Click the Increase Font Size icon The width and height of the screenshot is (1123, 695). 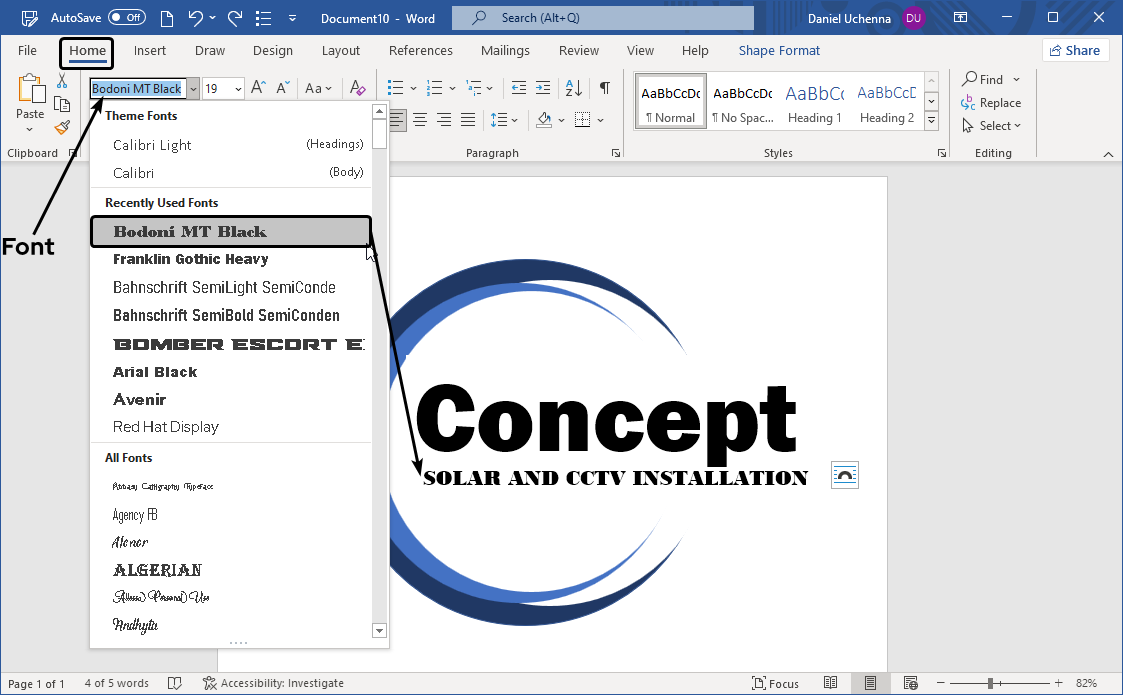[x=258, y=88]
